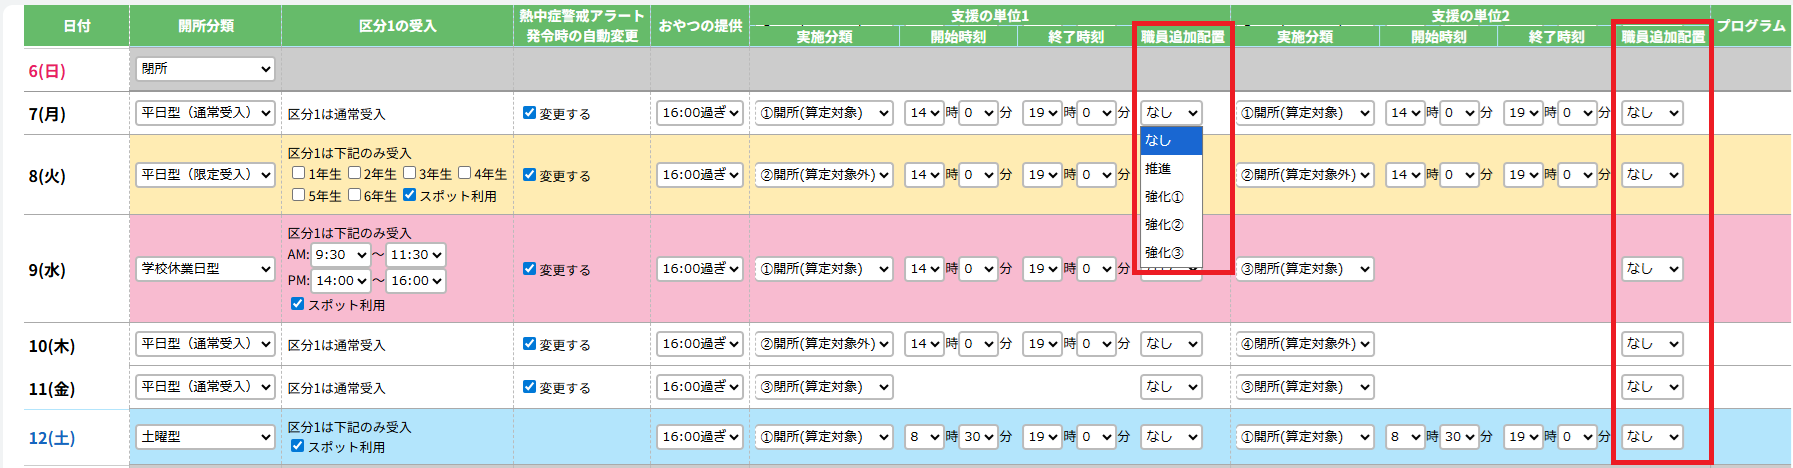Click the 12(土) date label
1793x468 pixels.
(x=52, y=438)
